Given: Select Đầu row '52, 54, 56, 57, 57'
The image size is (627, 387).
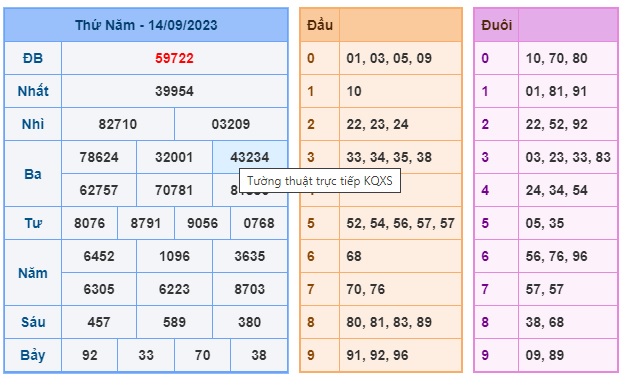Looking at the screenshot, I should [401, 223].
